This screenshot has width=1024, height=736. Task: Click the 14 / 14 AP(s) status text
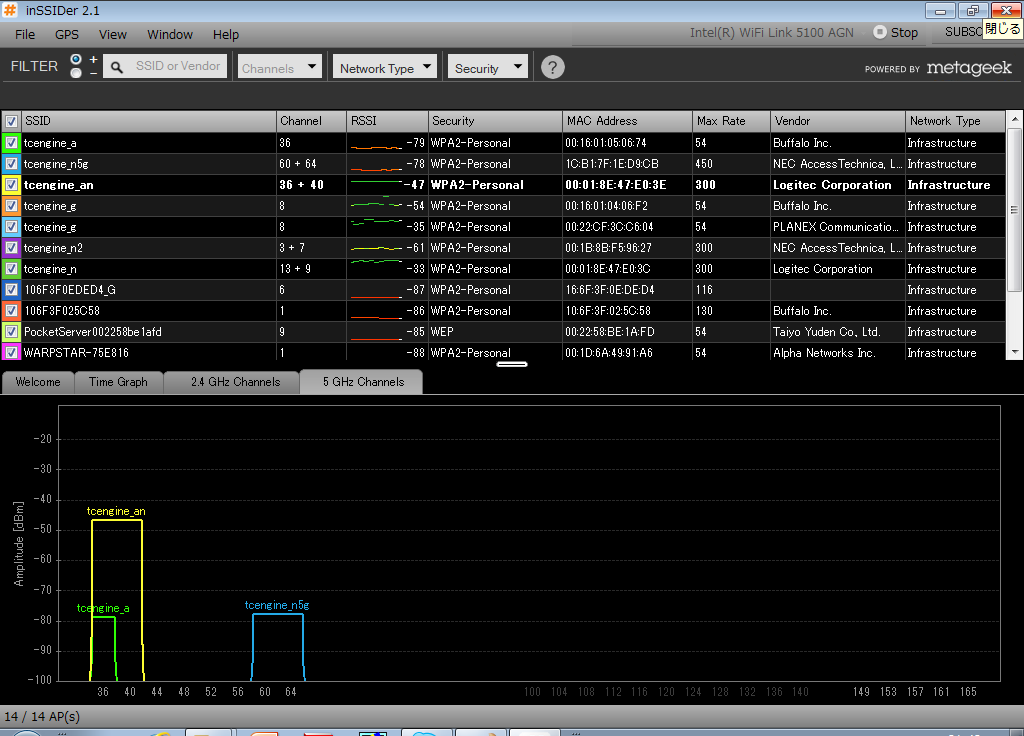(42, 716)
